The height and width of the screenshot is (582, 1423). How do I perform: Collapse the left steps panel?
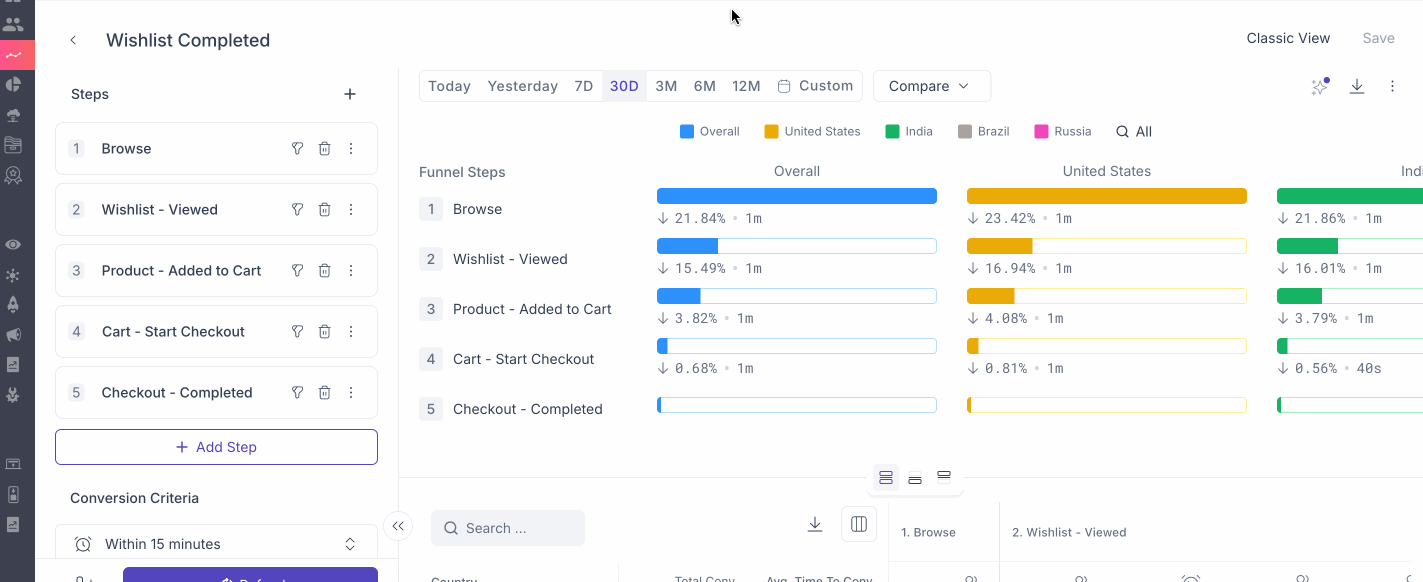tap(398, 526)
